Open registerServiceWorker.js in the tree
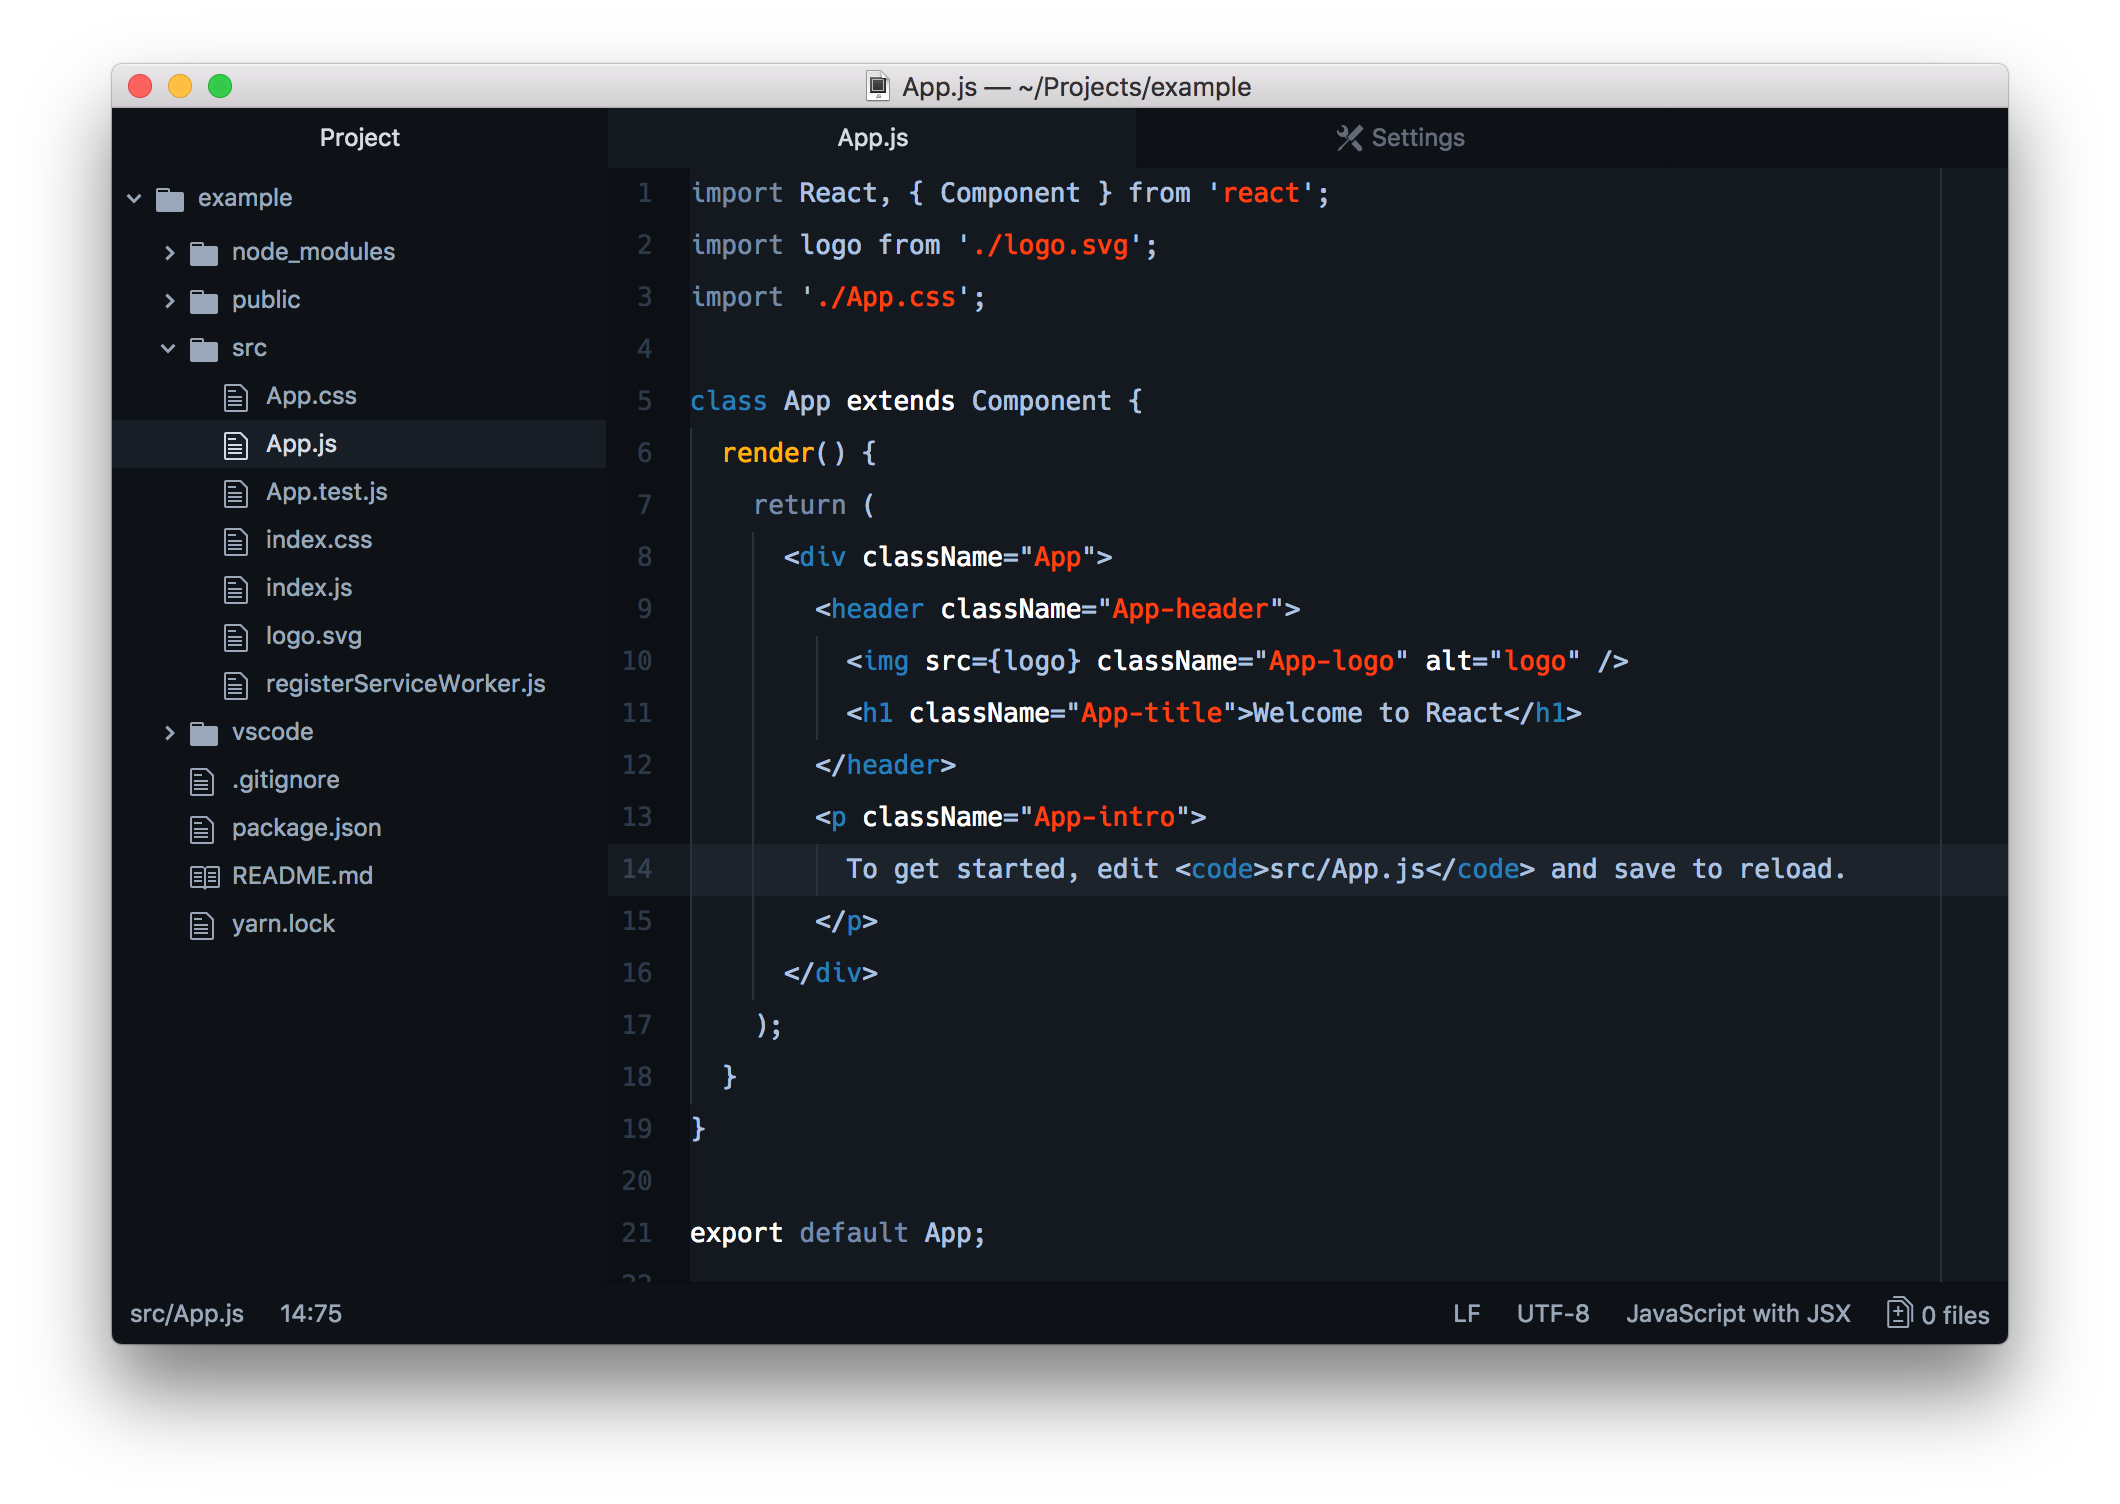 pos(405,684)
